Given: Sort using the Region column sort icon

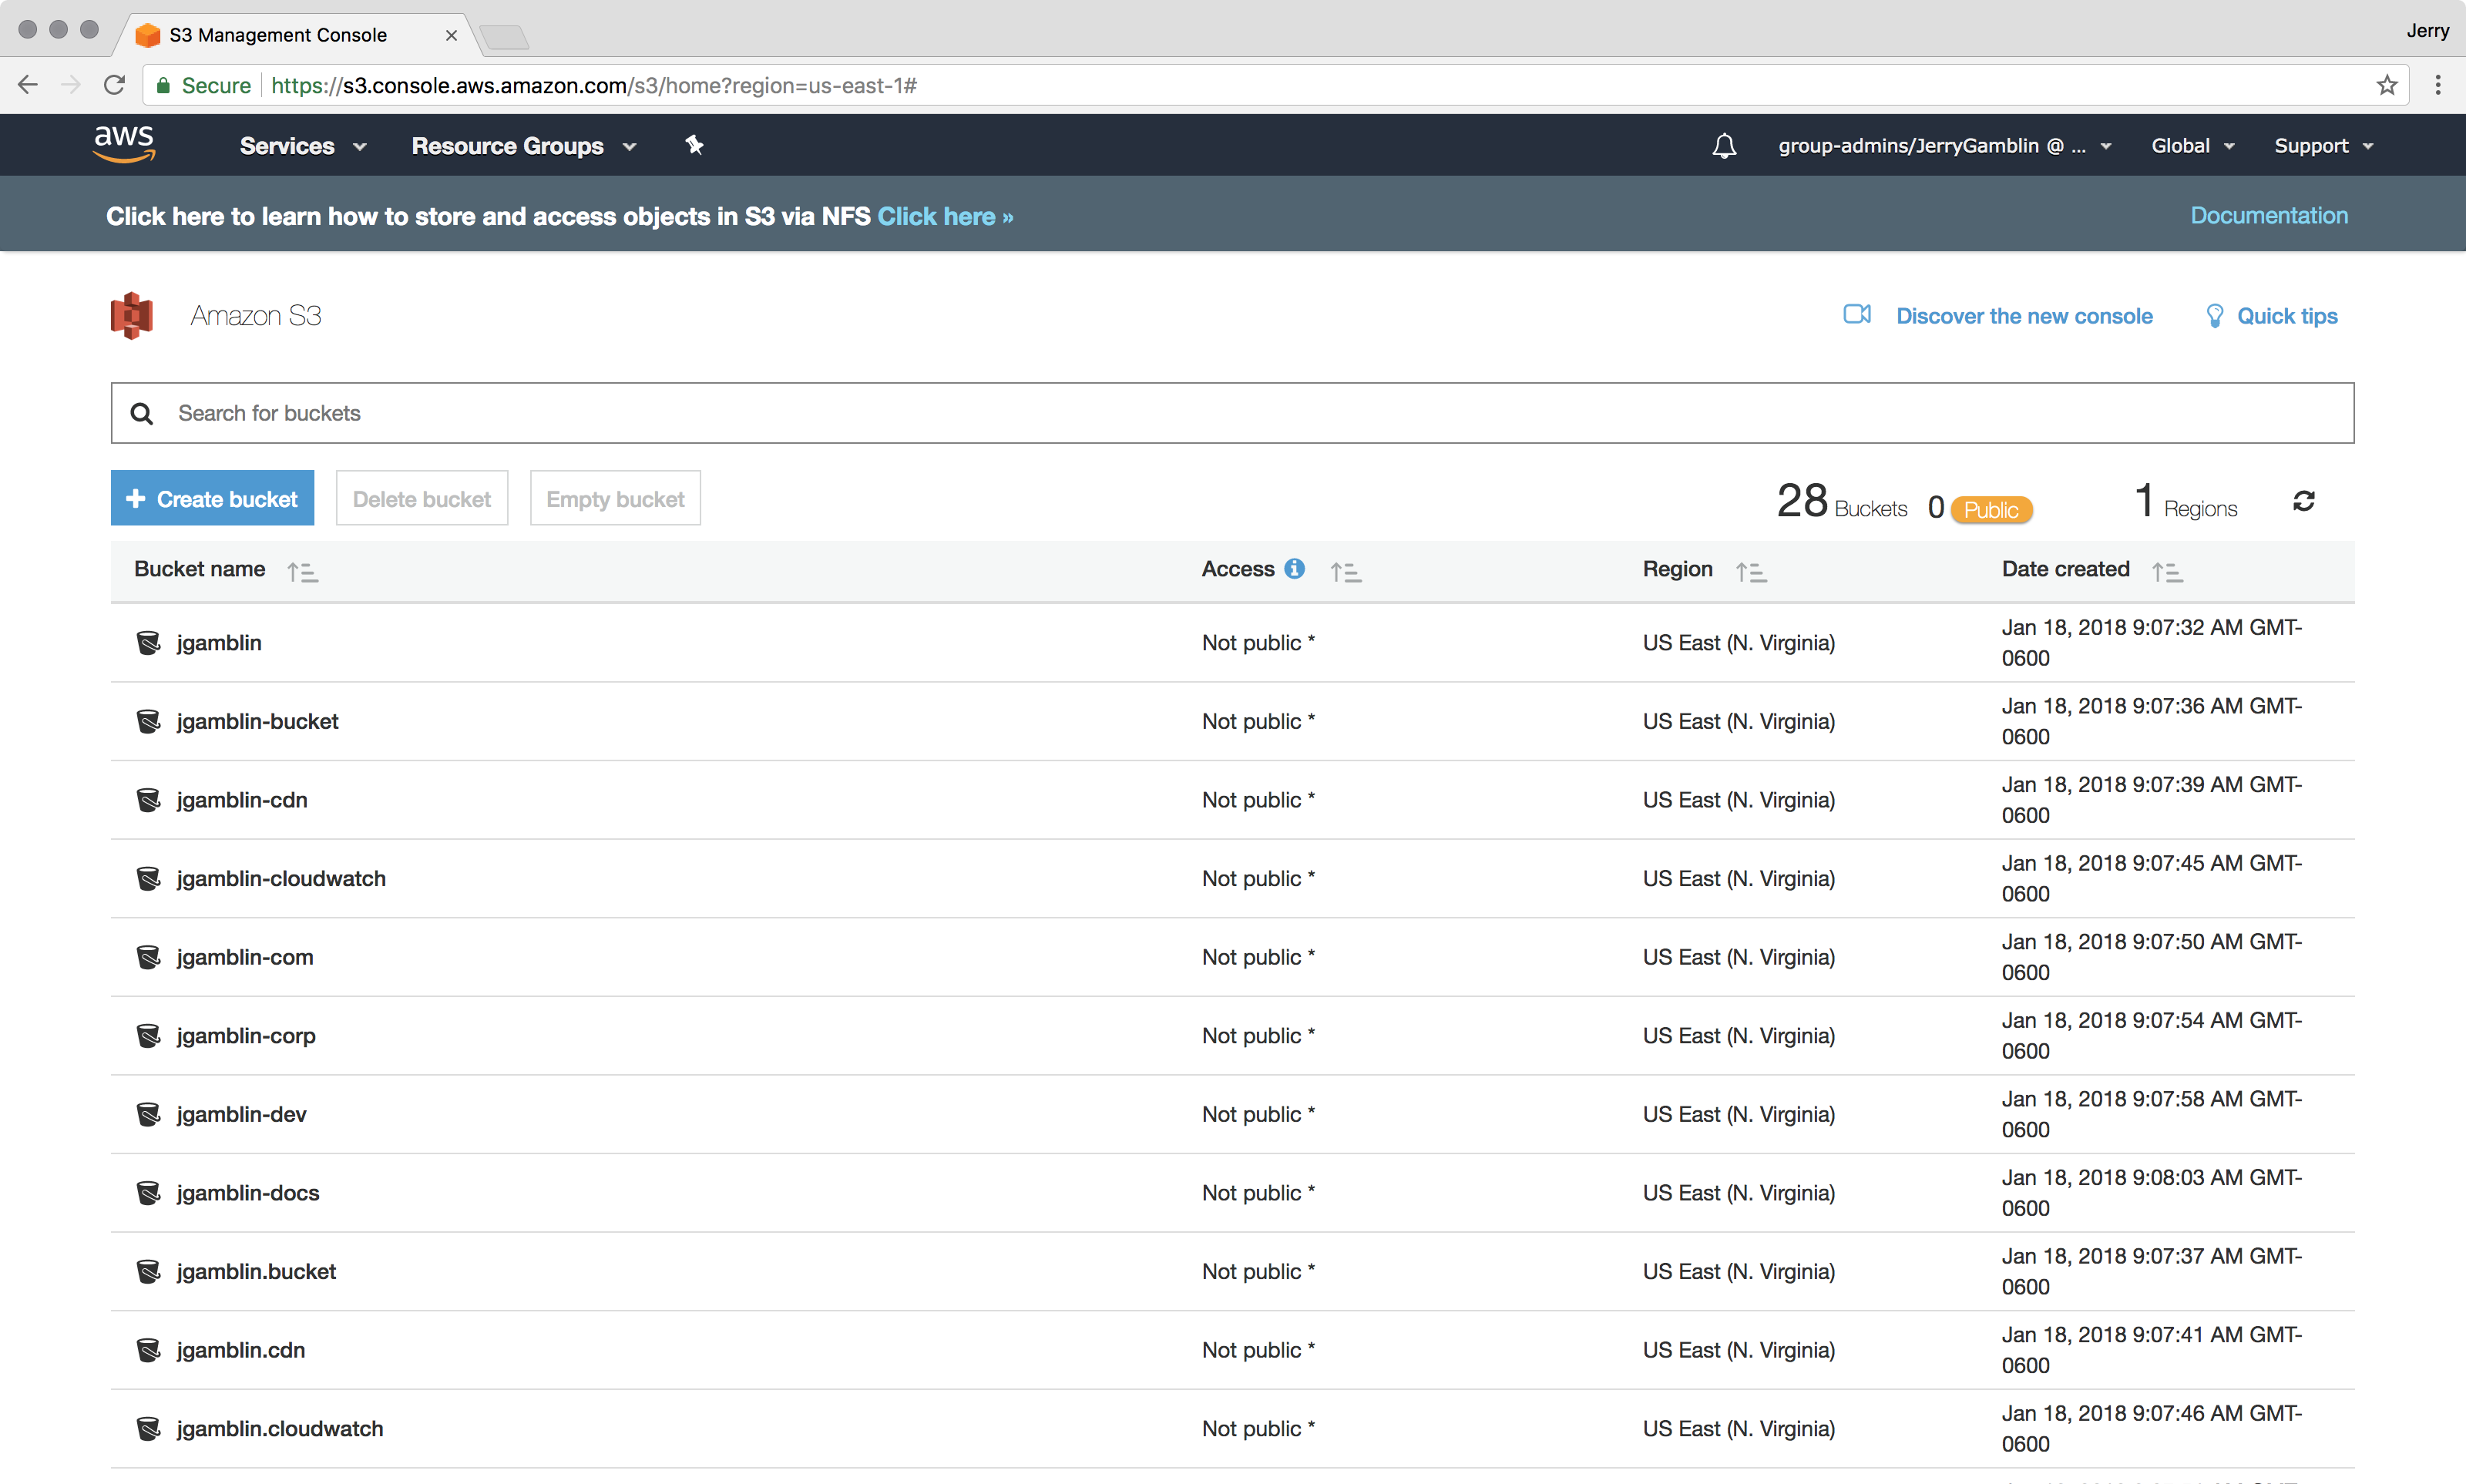Looking at the screenshot, I should (1750, 571).
